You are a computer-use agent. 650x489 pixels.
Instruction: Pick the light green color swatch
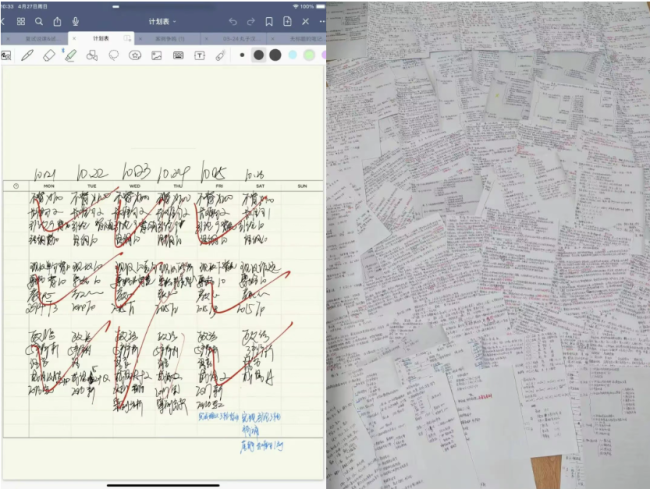[x=309, y=55]
